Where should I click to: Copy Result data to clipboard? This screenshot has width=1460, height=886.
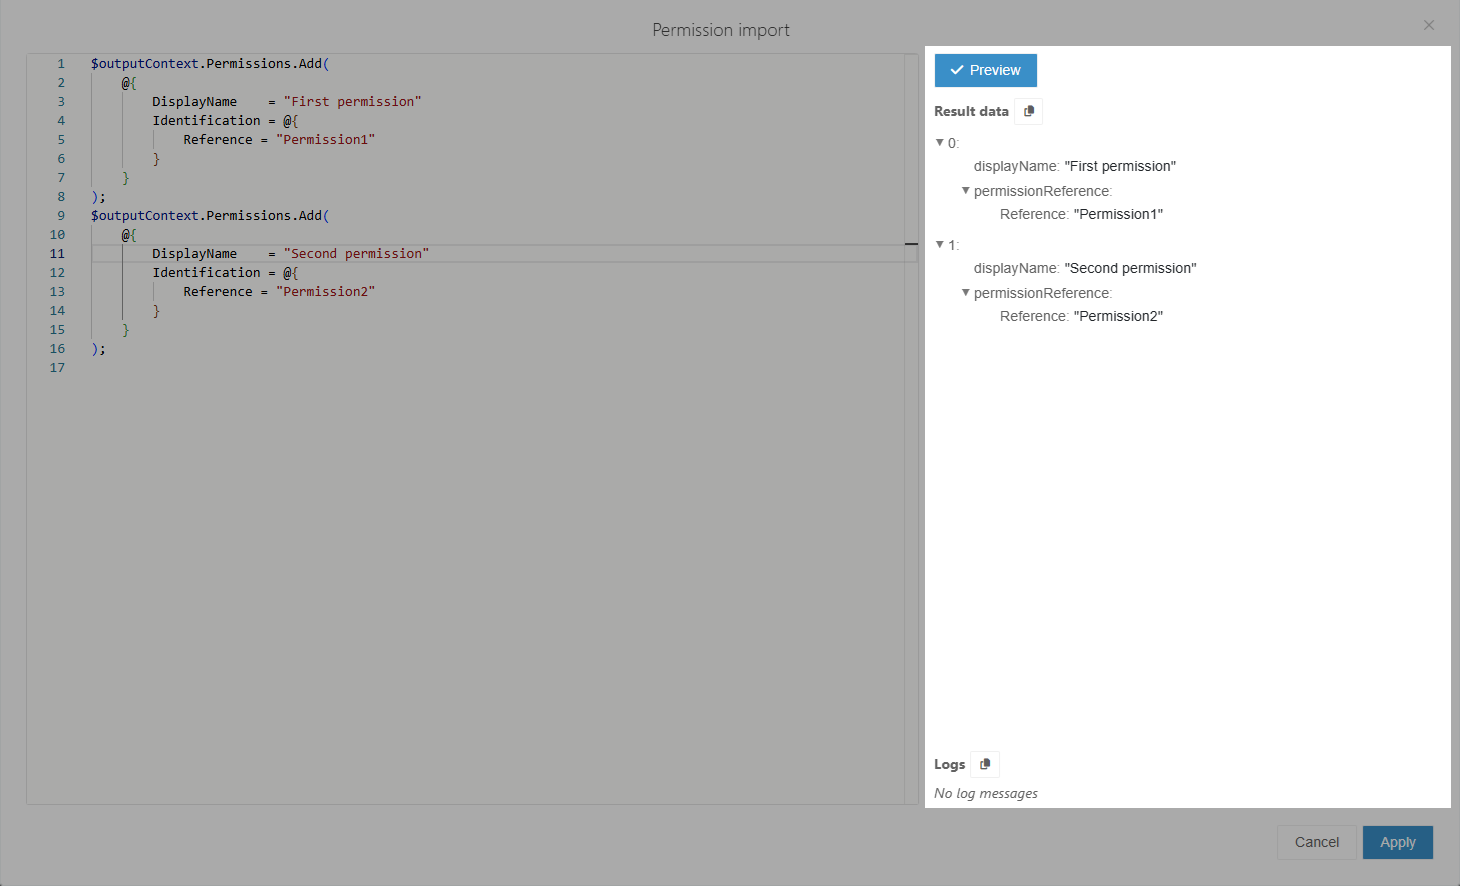tap(1028, 111)
